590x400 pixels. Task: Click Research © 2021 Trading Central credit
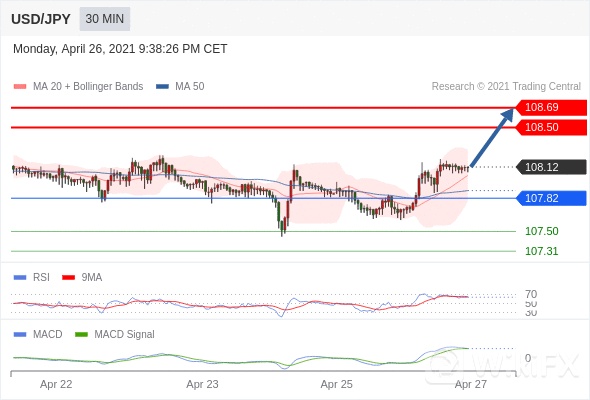click(x=506, y=86)
